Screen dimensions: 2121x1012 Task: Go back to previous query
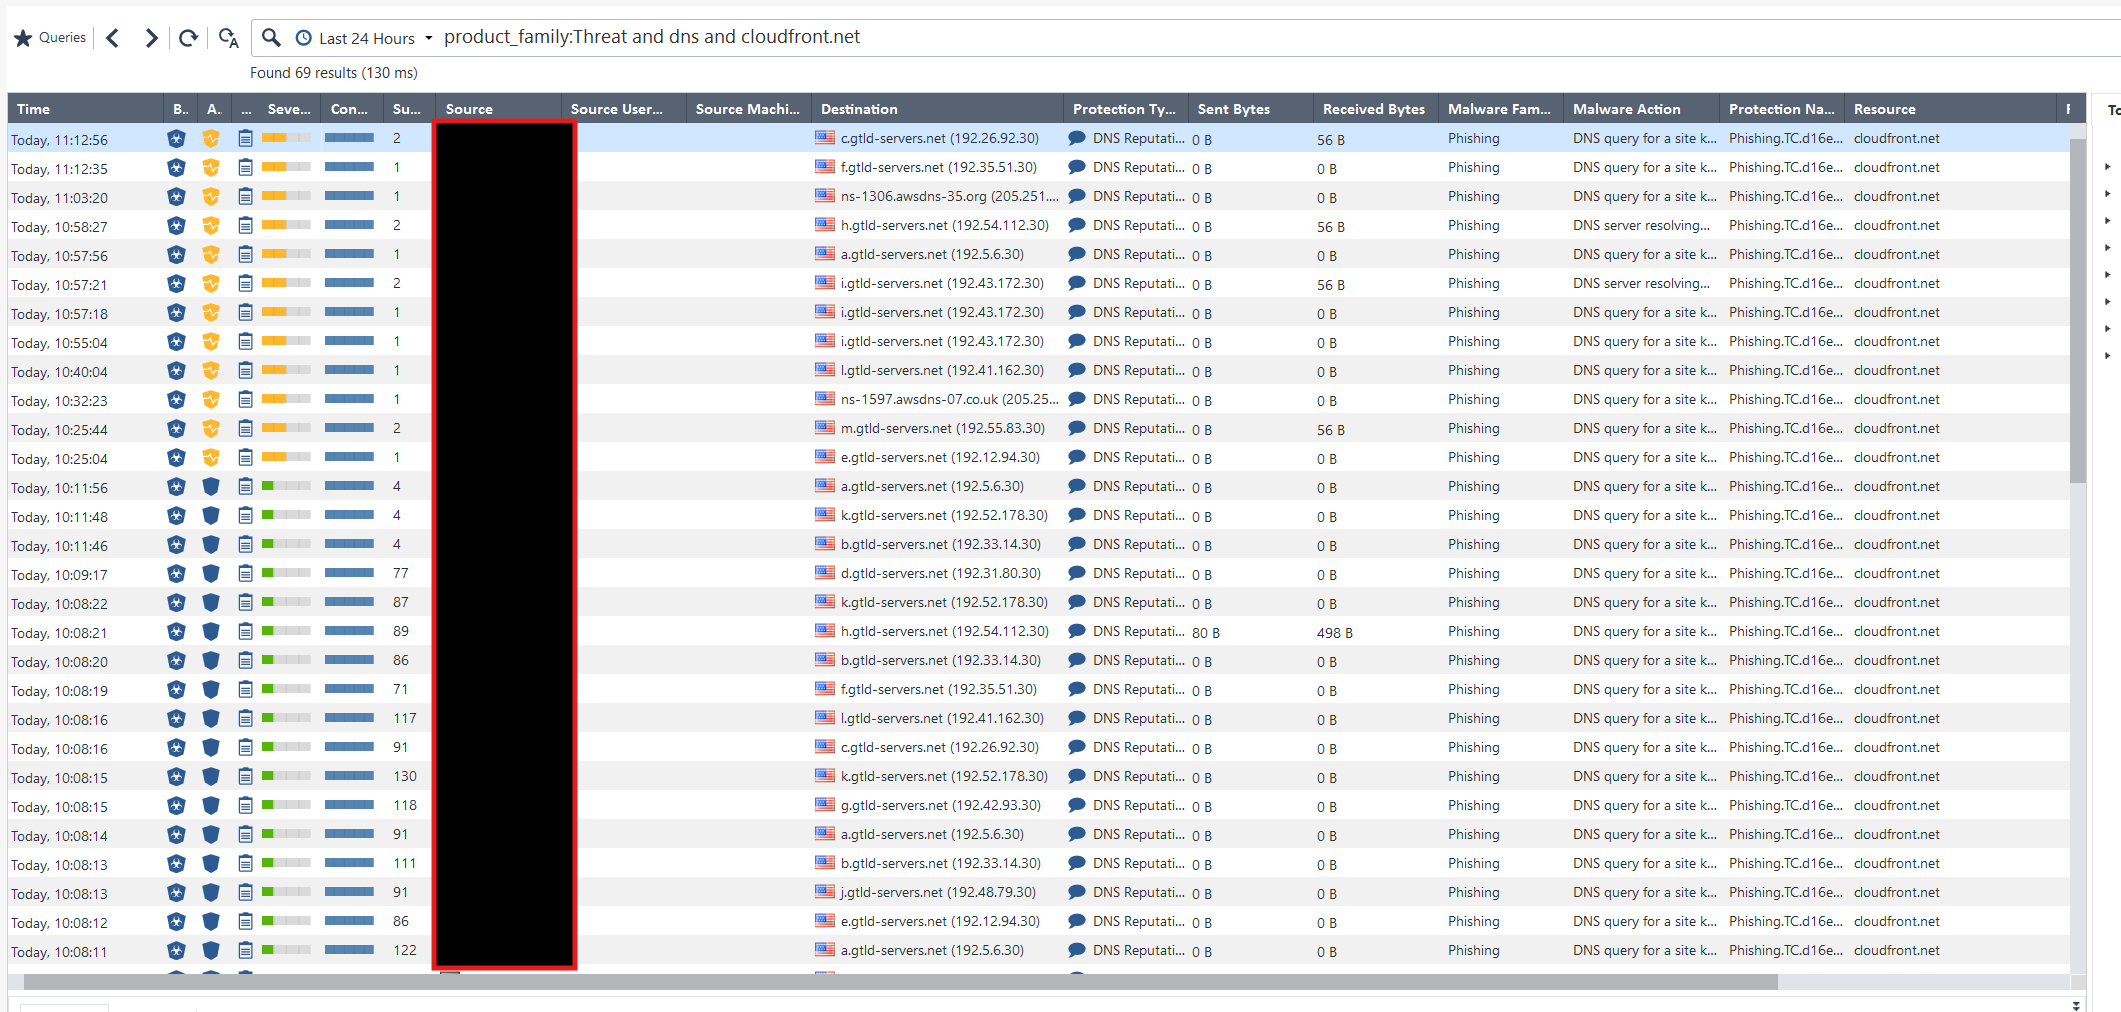[112, 38]
